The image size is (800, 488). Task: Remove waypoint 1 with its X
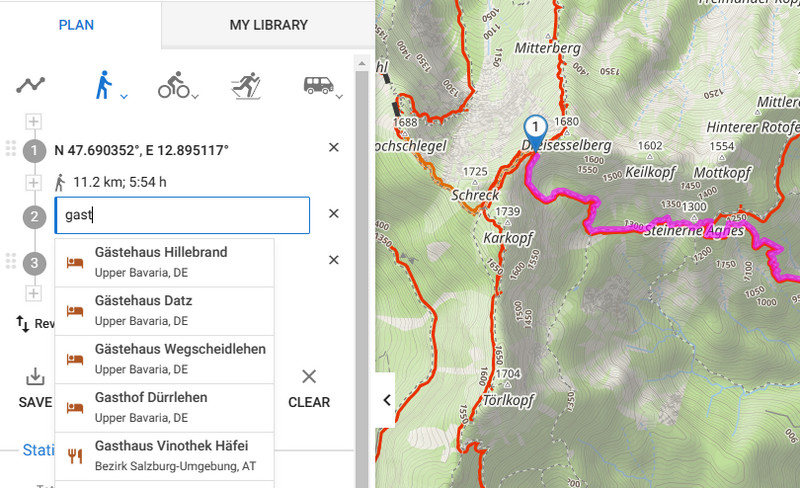334,148
